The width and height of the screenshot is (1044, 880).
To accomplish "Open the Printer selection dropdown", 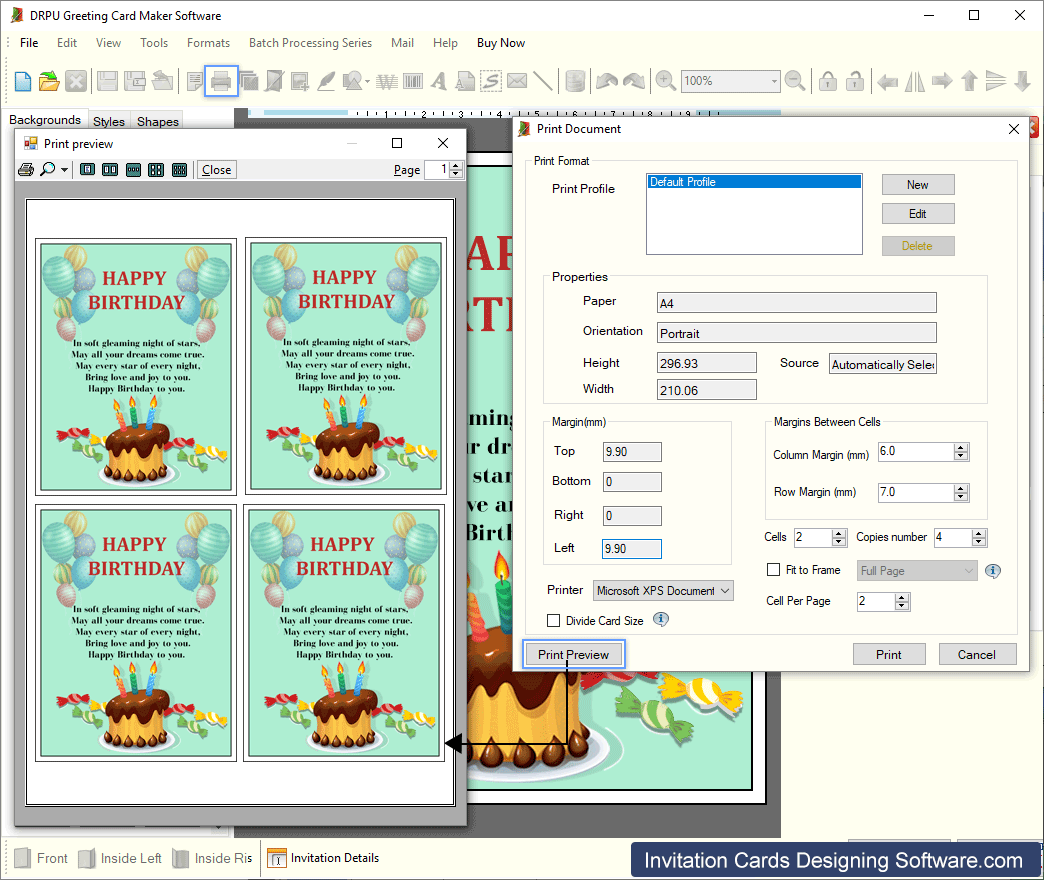I will [x=723, y=590].
